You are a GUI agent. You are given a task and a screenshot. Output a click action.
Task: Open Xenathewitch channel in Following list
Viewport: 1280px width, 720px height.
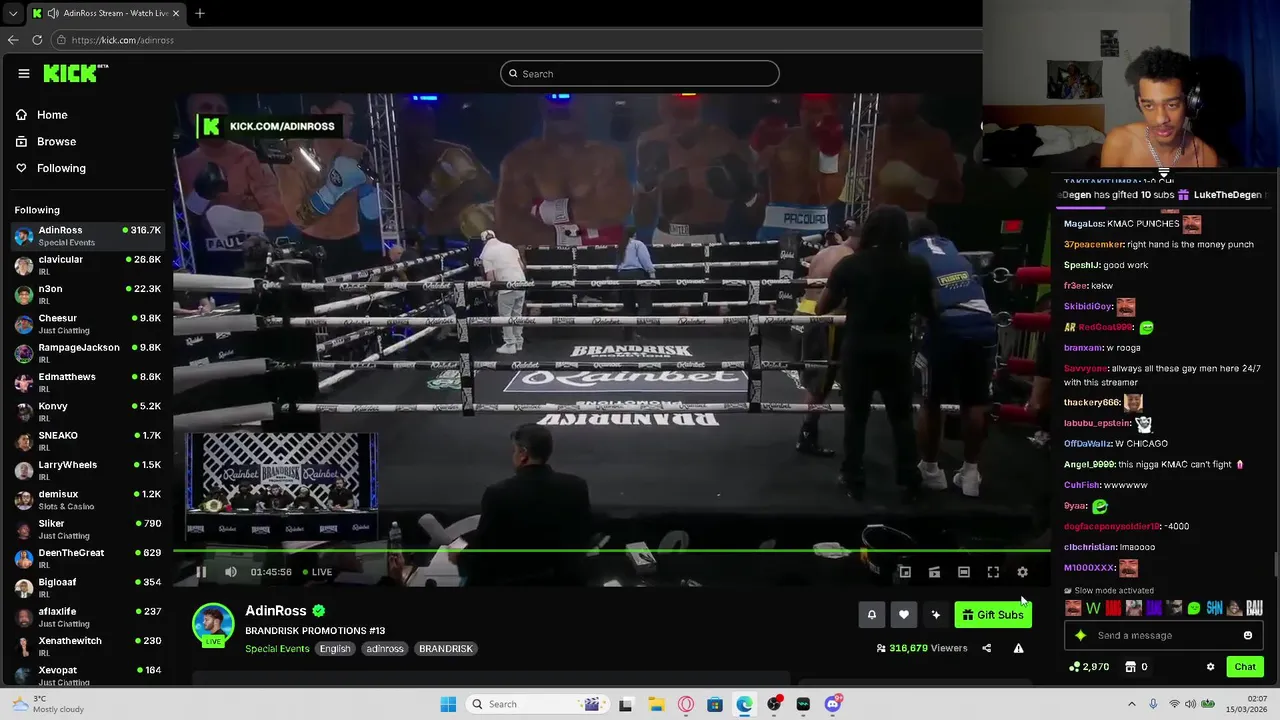[87, 646]
